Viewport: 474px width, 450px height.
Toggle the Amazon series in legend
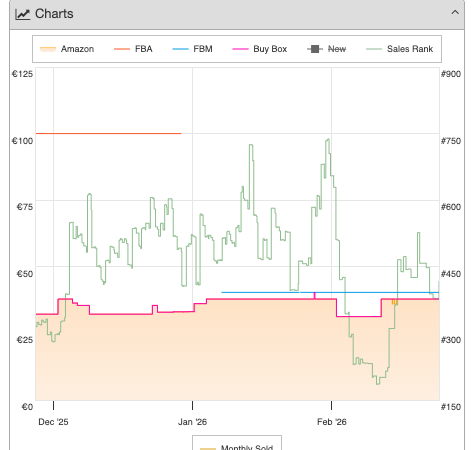click(67, 49)
